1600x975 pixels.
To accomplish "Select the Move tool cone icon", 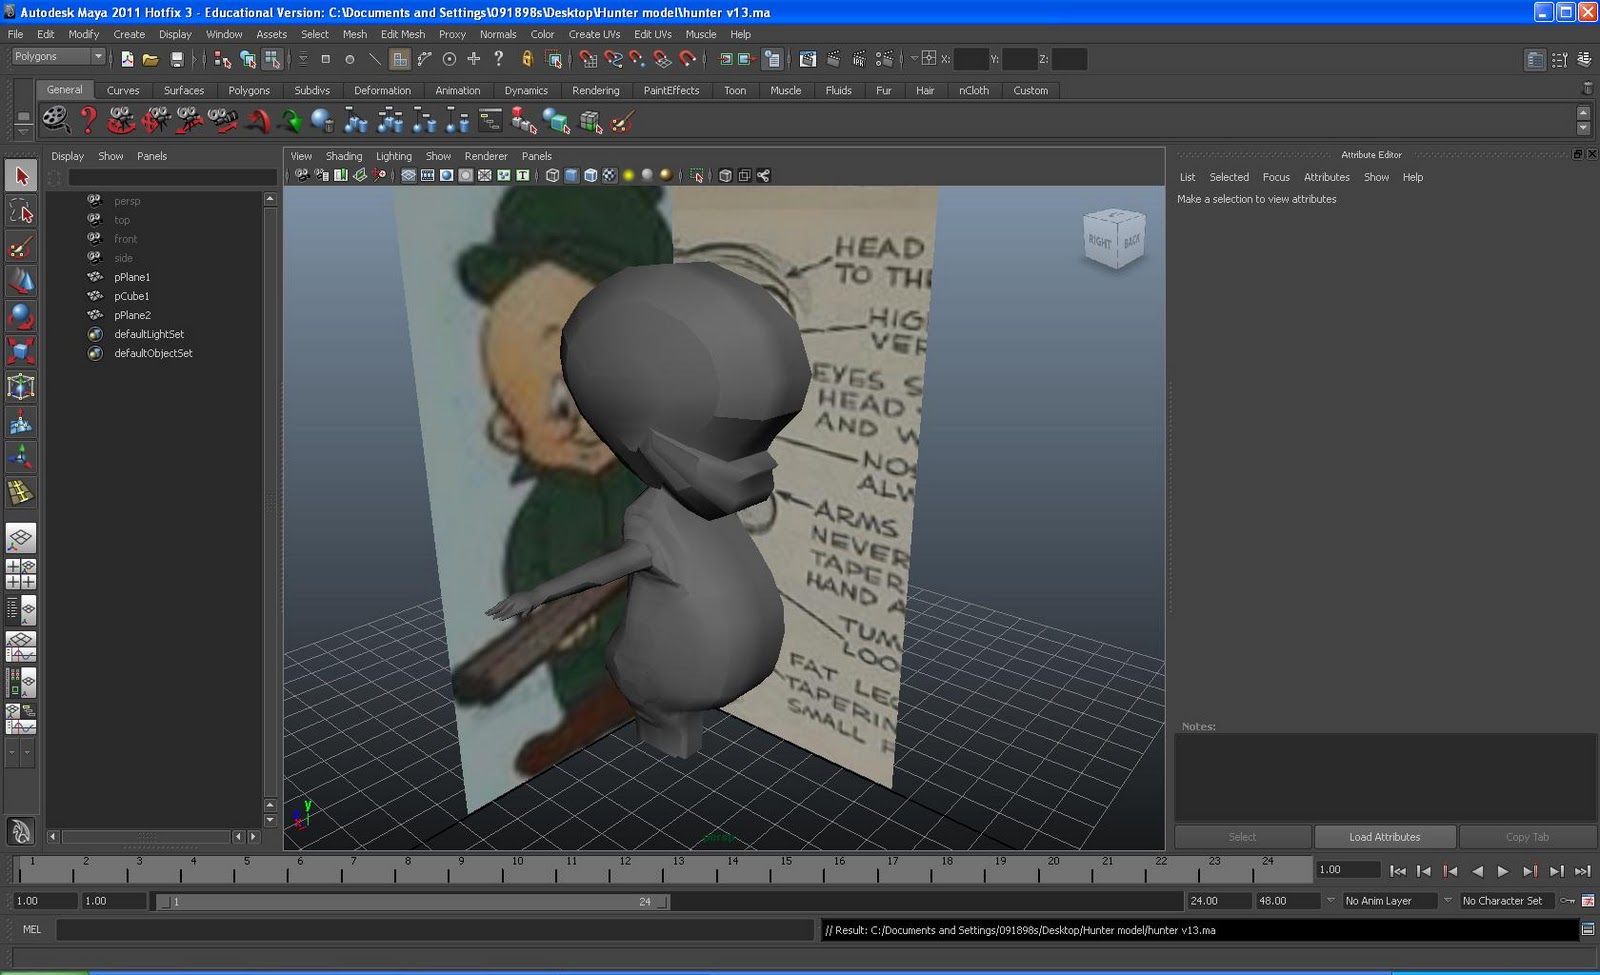I will 21,281.
